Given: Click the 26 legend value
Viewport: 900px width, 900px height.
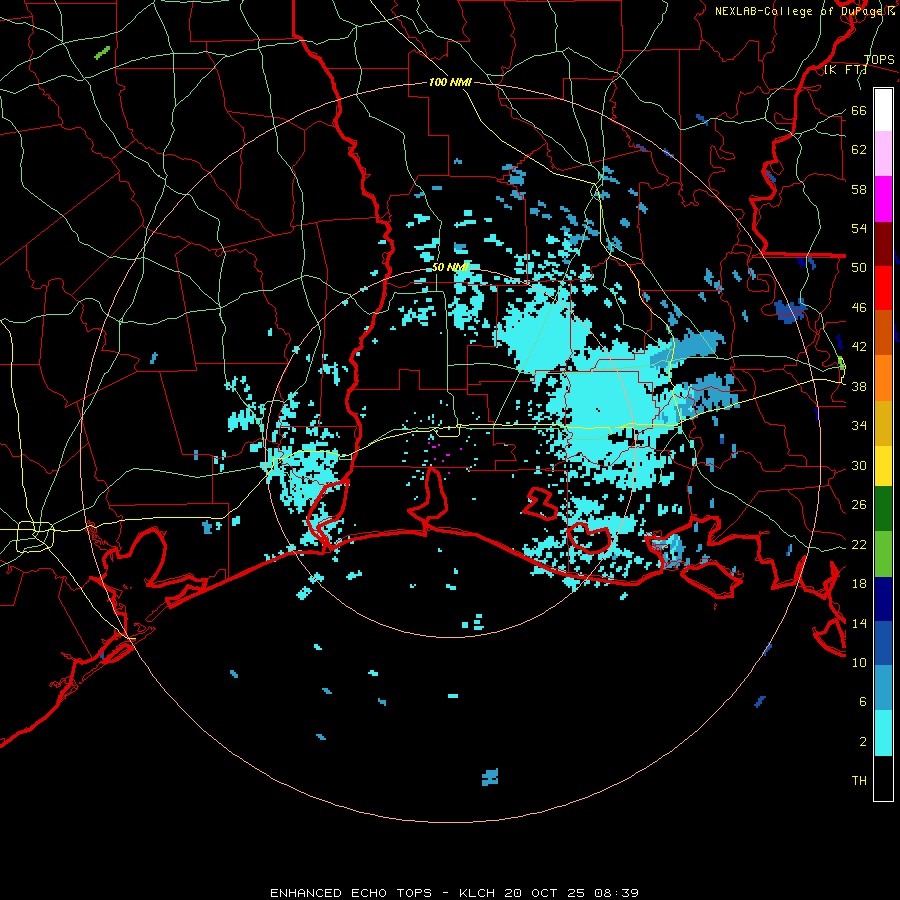Looking at the screenshot, I should (859, 505).
